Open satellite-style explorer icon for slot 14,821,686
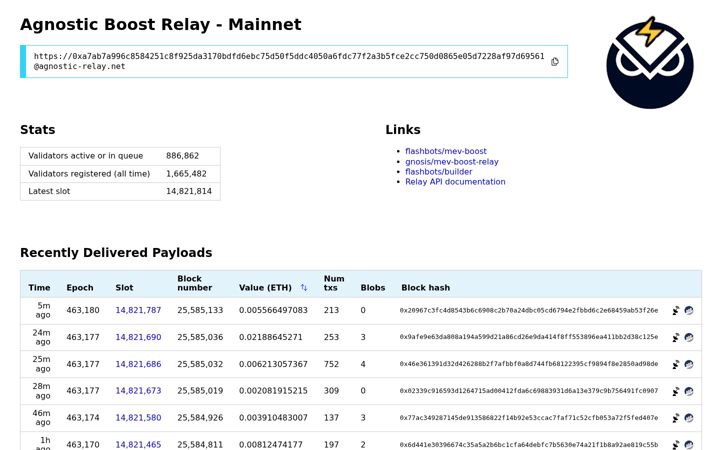Screen dimensions: 720x450 pyautogui.click(x=675, y=365)
